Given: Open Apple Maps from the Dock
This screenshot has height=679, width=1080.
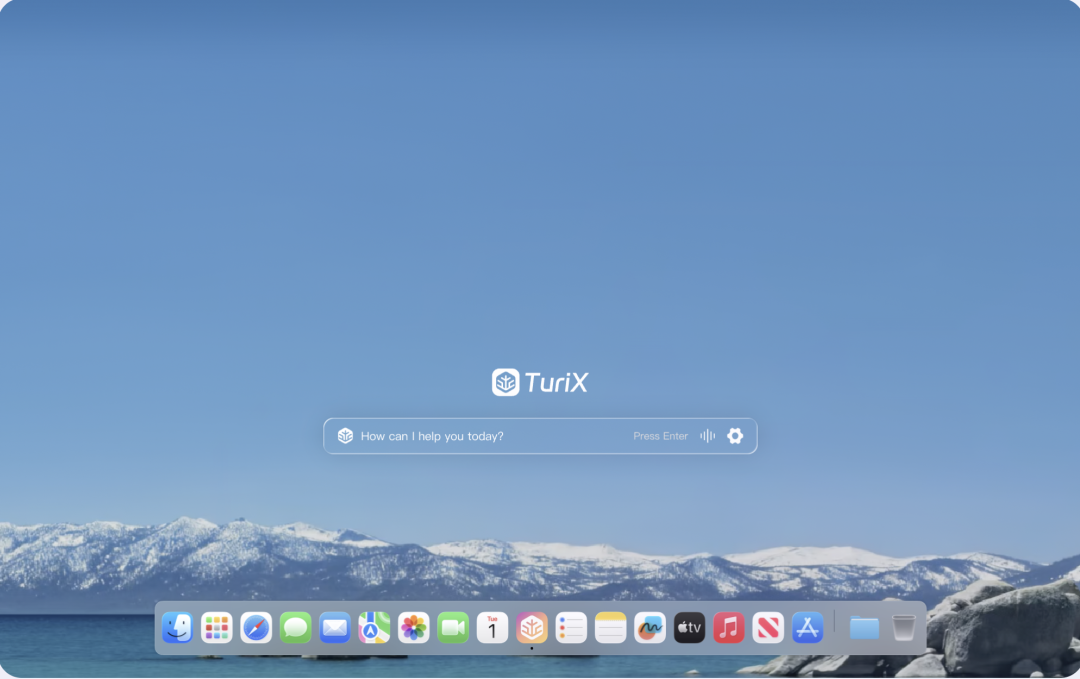Looking at the screenshot, I should (374, 628).
